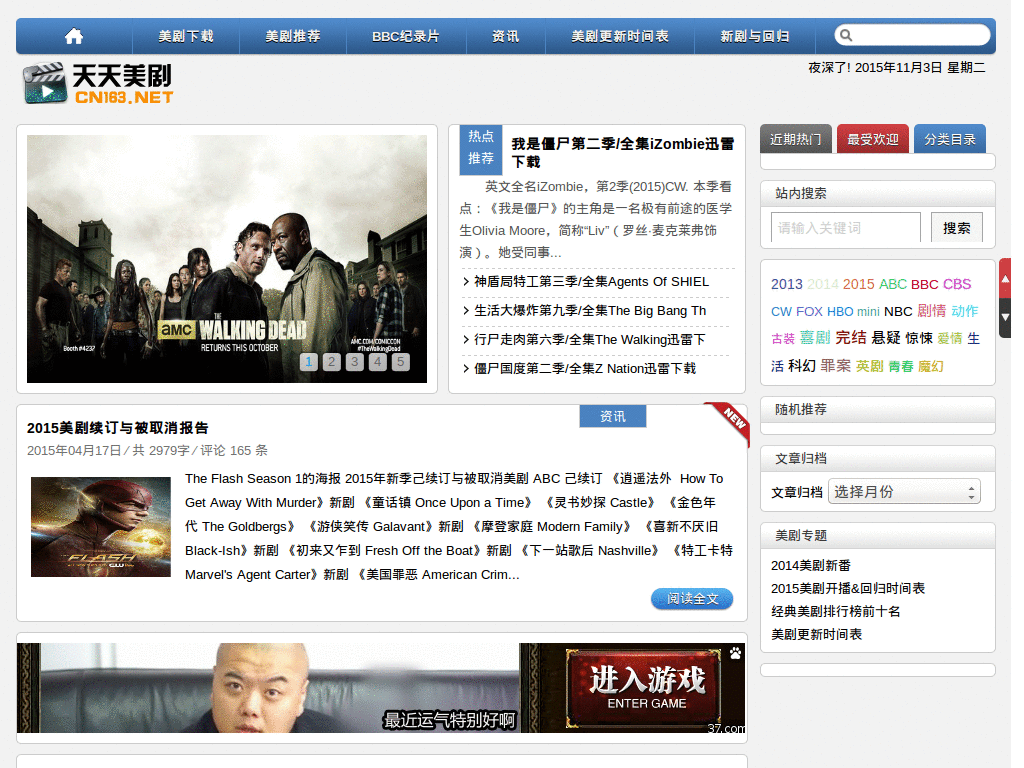The image size is (1024, 768).
Task: Select the FOX tag
Action: click(x=809, y=312)
